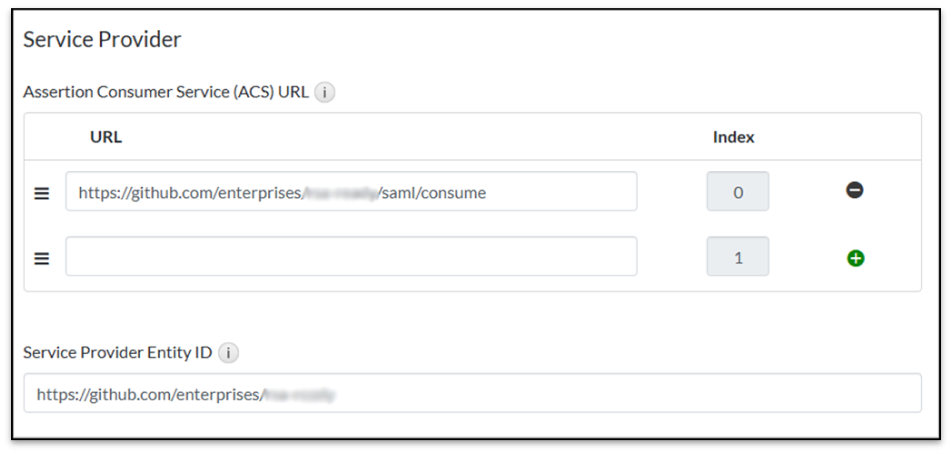Screen dimensions: 952x454
Task: Click the Service Provider Entity ID label text
Action: coord(118,353)
